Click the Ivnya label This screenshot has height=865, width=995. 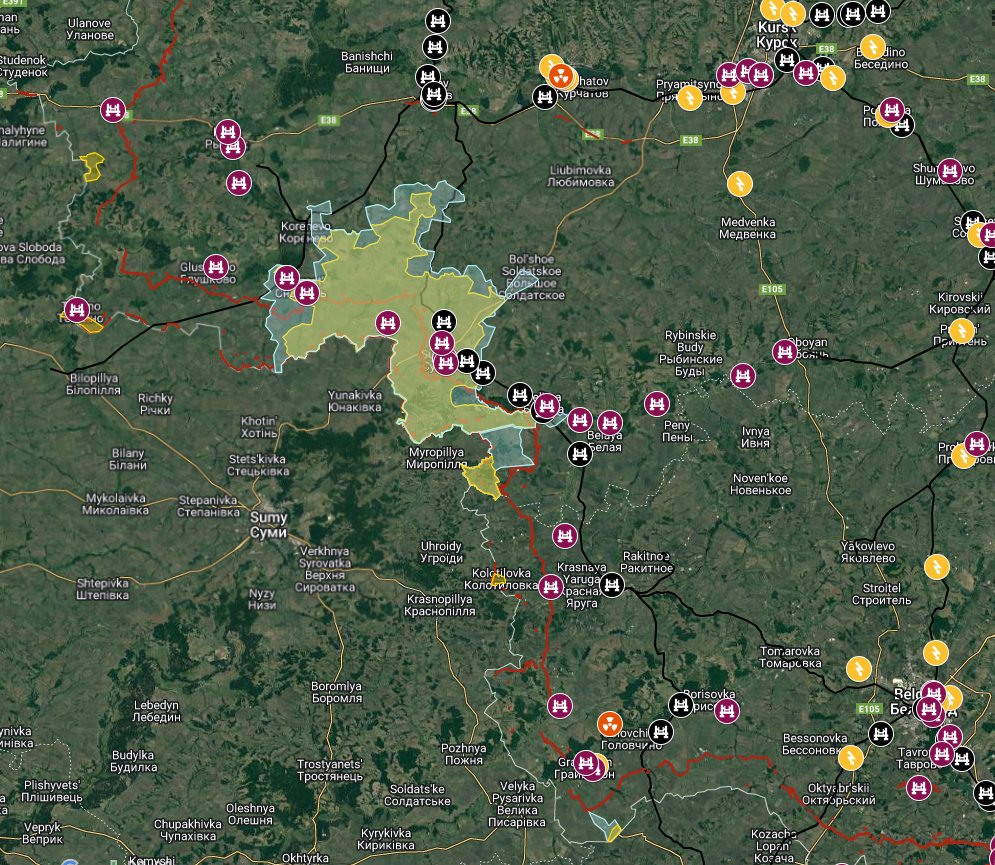(755, 437)
